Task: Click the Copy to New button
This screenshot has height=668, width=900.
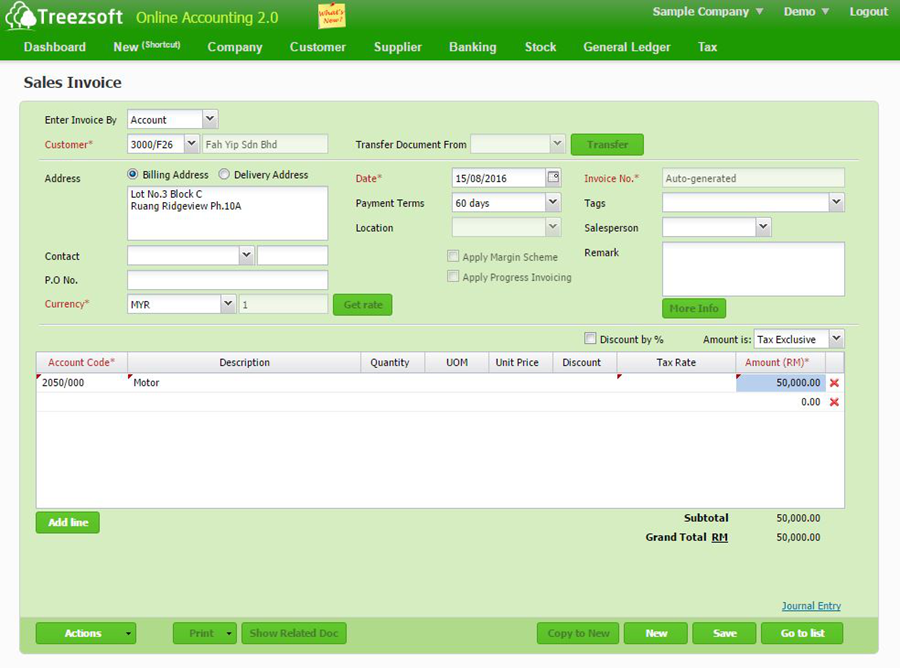Action: [578, 633]
